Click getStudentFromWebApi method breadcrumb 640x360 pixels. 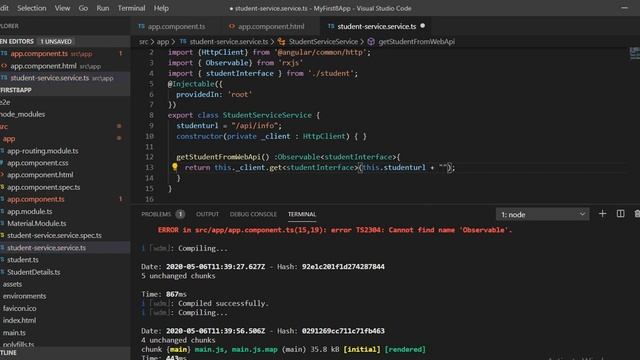coord(416,42)
